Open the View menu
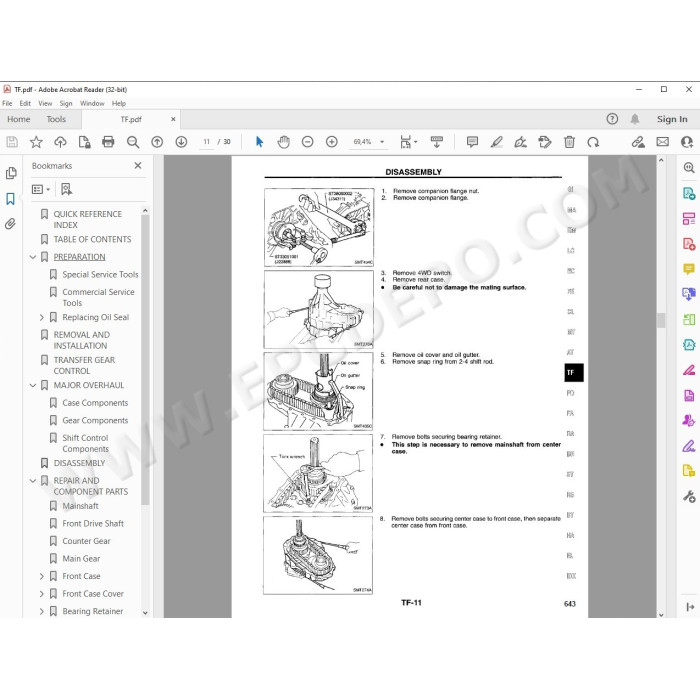This screenshot has width=700, height=700. [x=45, y=104]
